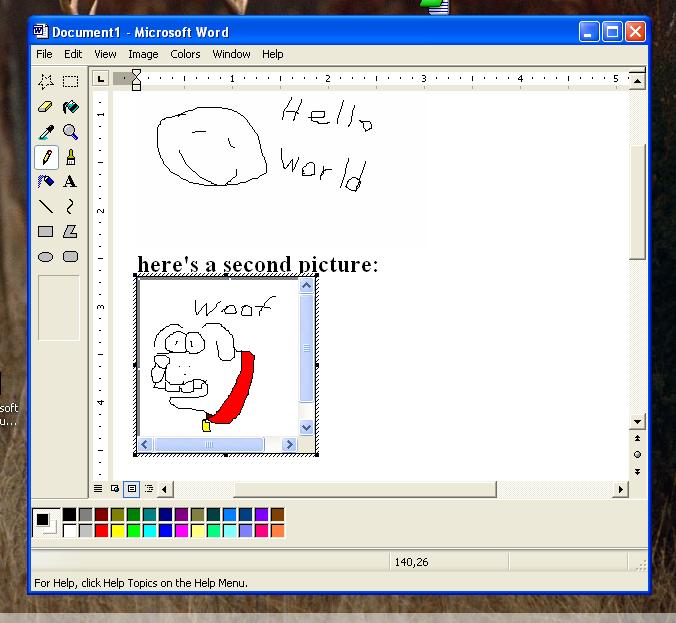Image resolution: width=676 pixels, height=623 pixels.
Task: Choose the Fill With Color bucket tool
Action: pos(70,107)
